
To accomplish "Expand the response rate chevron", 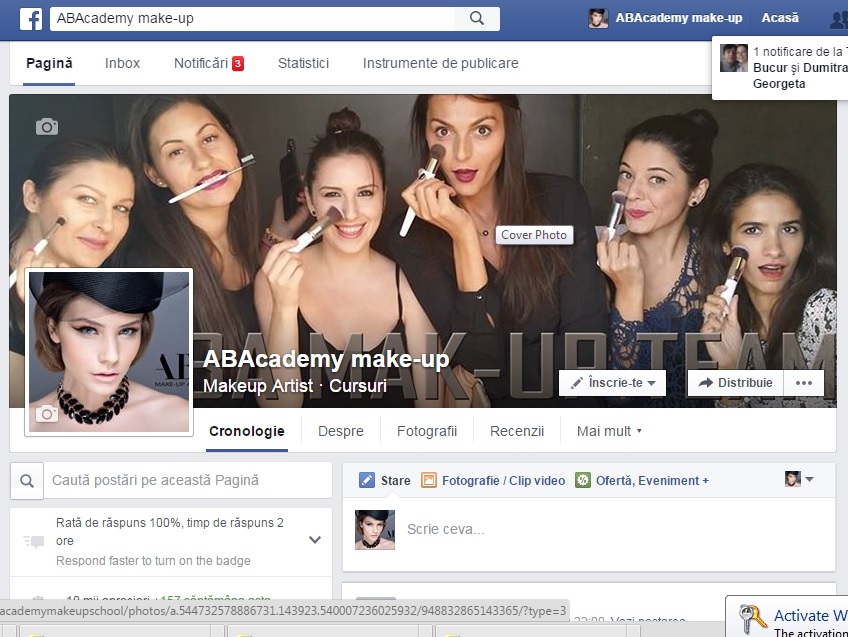I will [x=315, y=540].
